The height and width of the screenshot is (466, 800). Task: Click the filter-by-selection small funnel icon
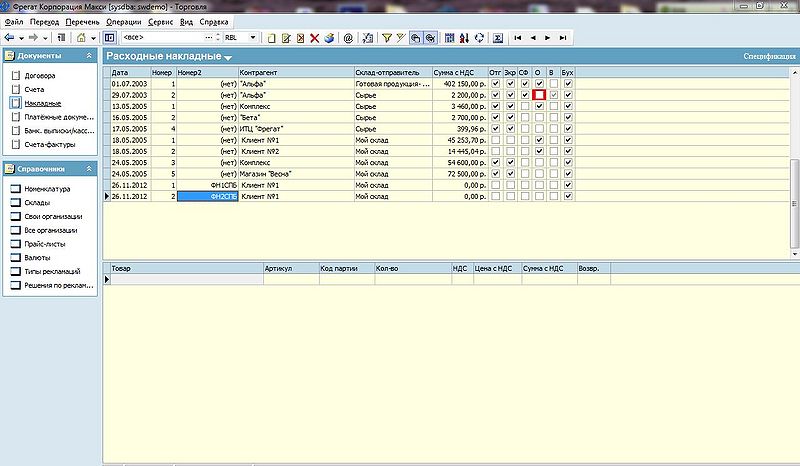point(401,38)
